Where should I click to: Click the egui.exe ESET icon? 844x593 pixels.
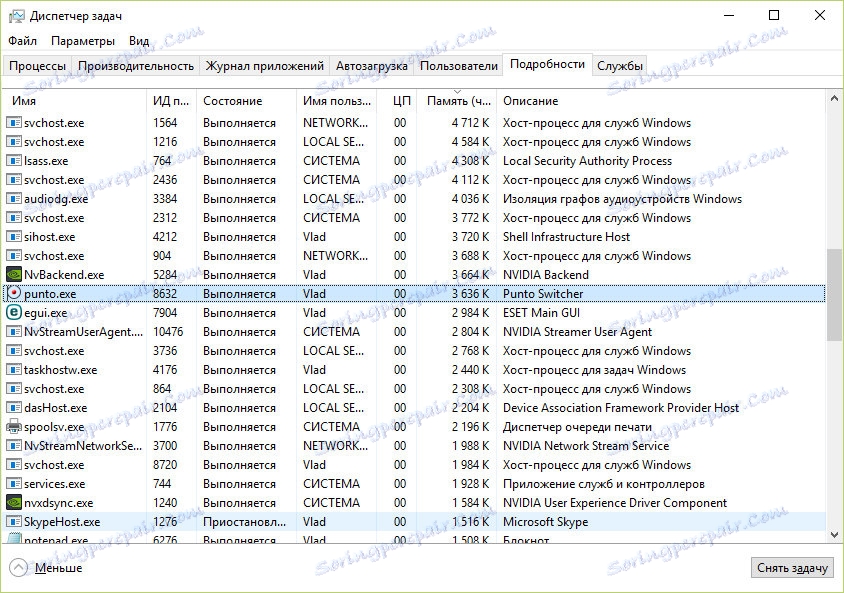pos(13,313)
